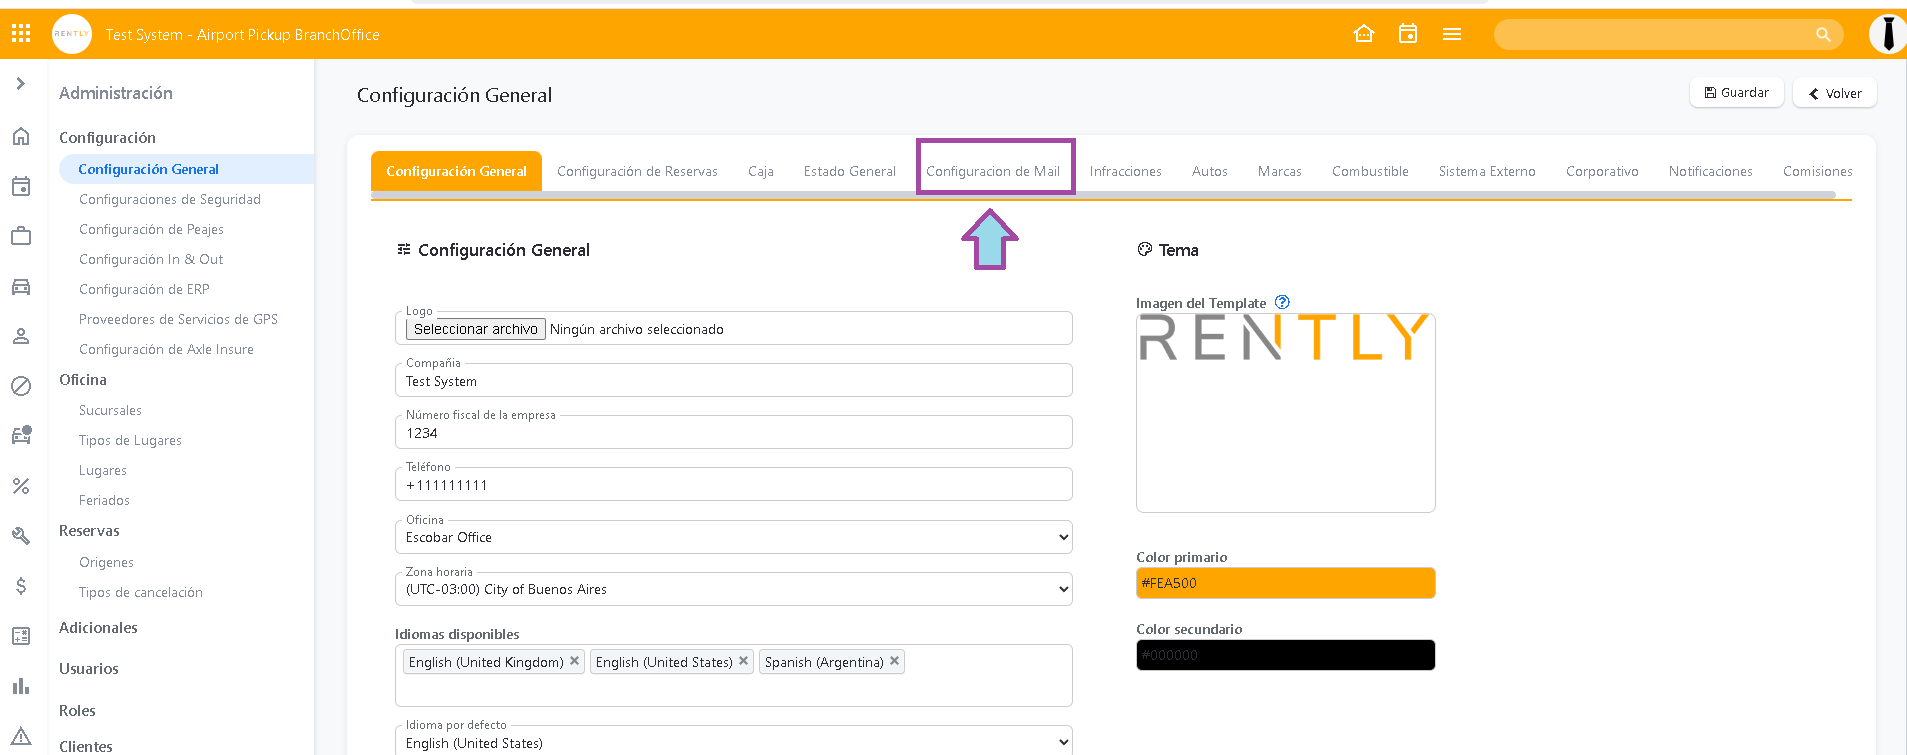Viewport: 1907px width, 755px height.
Task: Switch to the Infracciones tab
Action: pyautogui.click(x=1125, y=171)
